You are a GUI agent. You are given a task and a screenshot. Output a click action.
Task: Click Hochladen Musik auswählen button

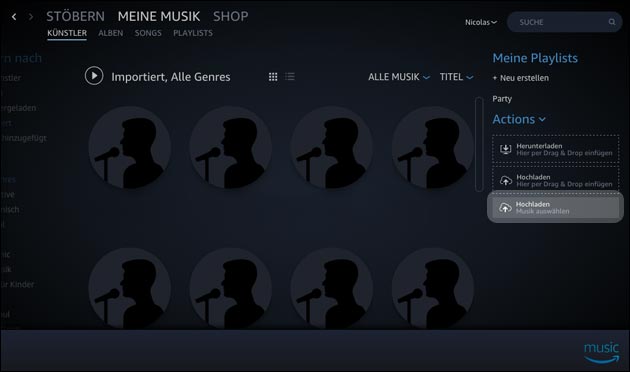pos(555,207)
